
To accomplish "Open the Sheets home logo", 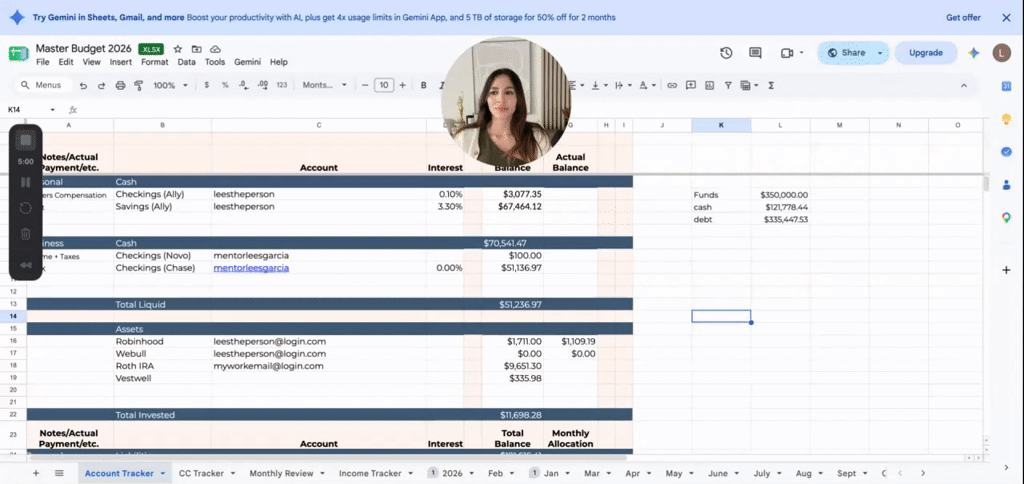I will click(x=18, y=54).
